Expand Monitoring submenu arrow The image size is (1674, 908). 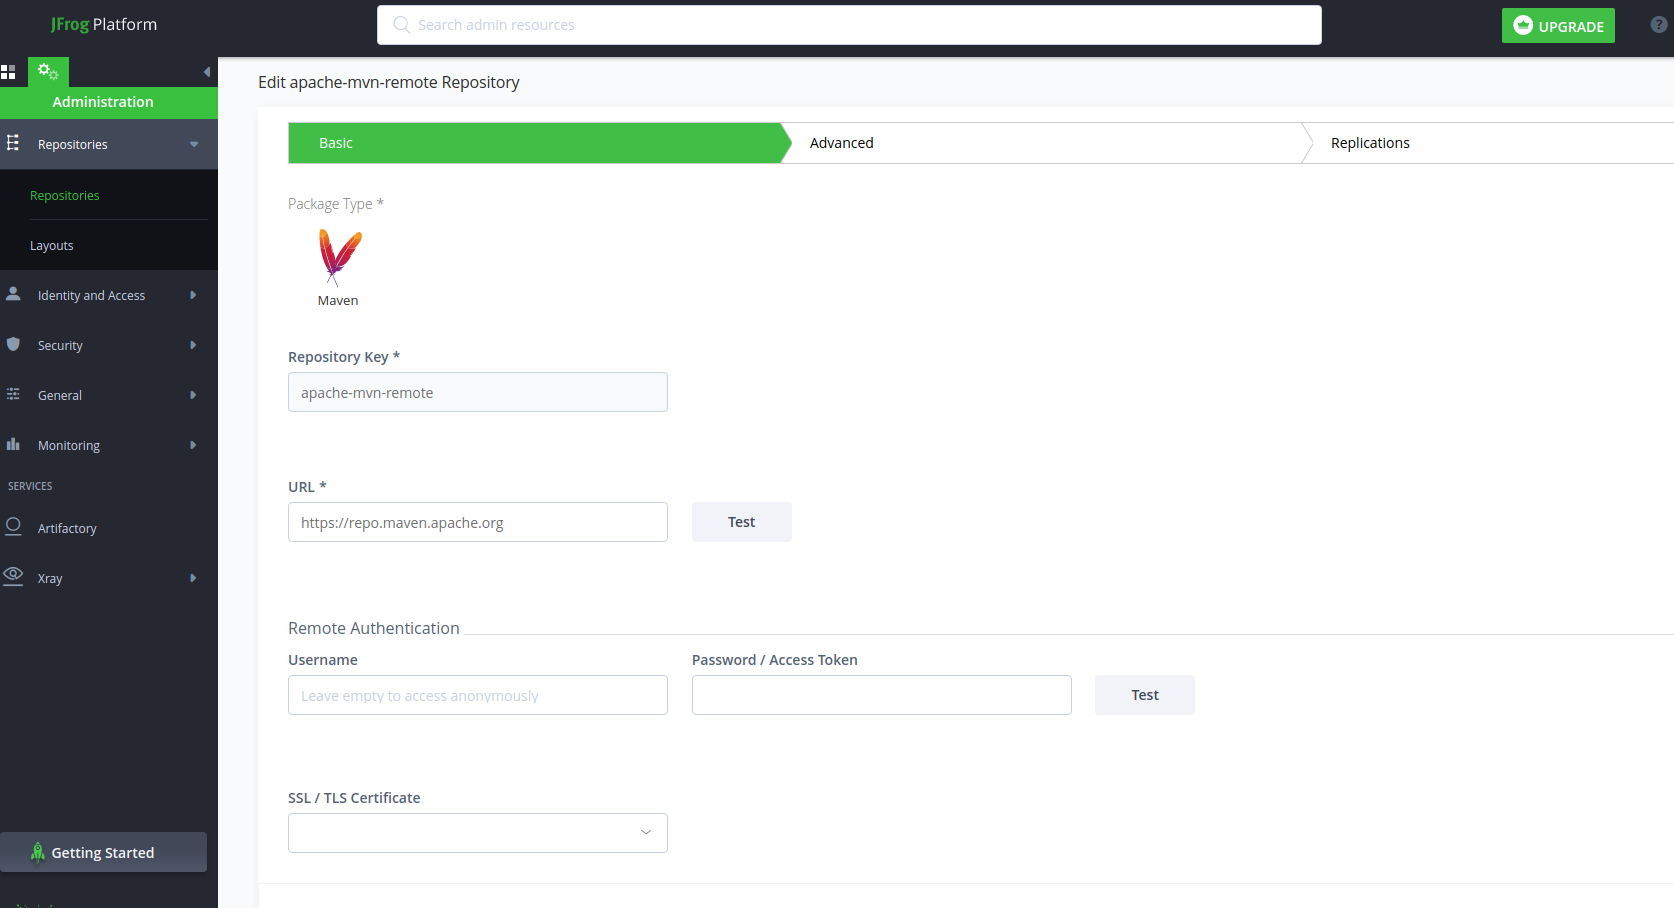point(193,445)
